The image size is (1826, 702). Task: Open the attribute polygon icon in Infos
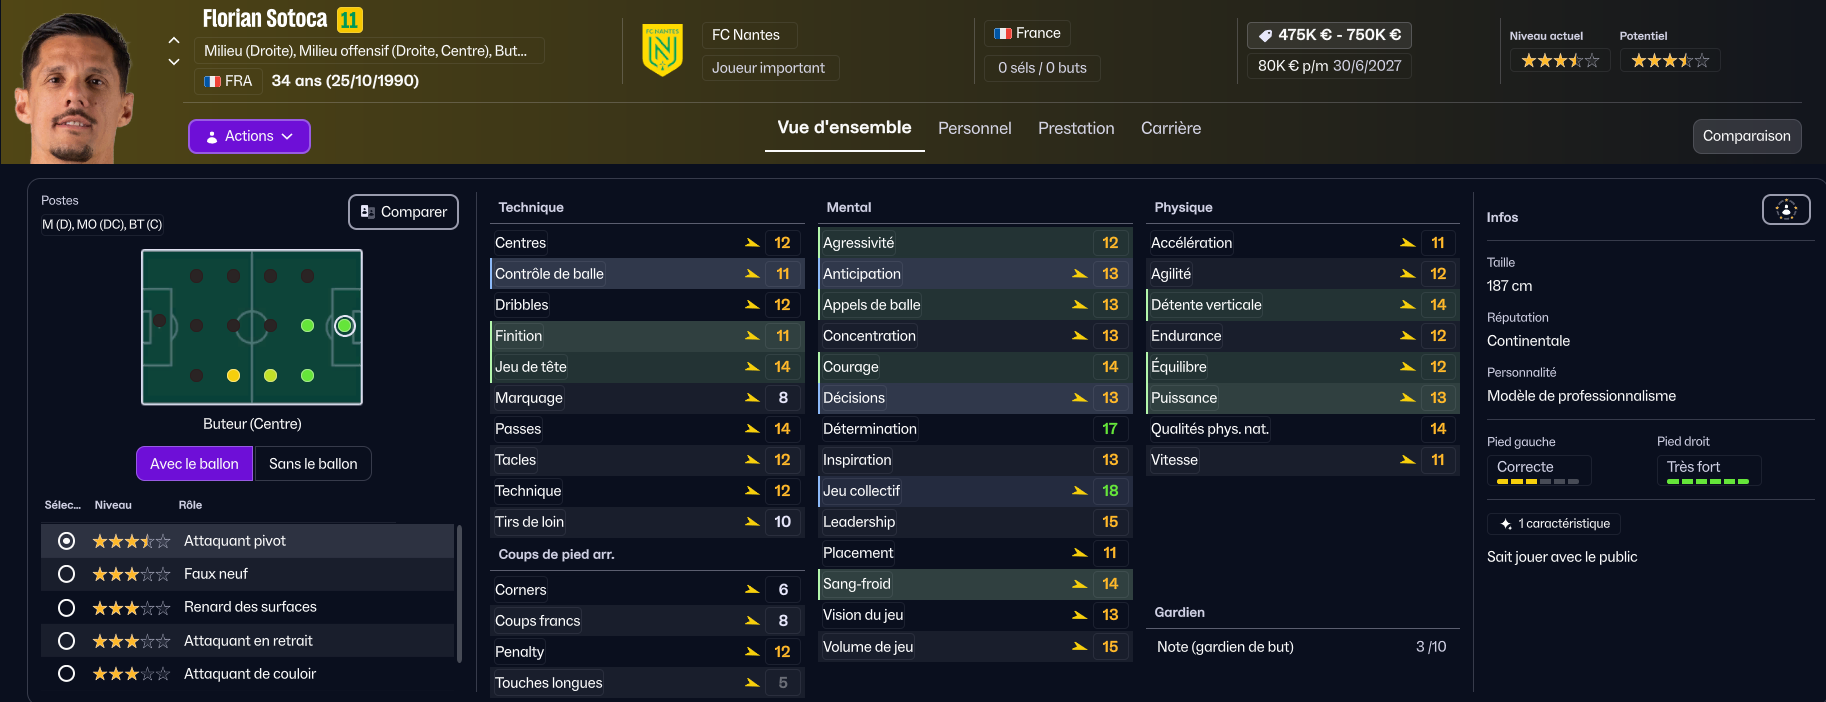1785,210
